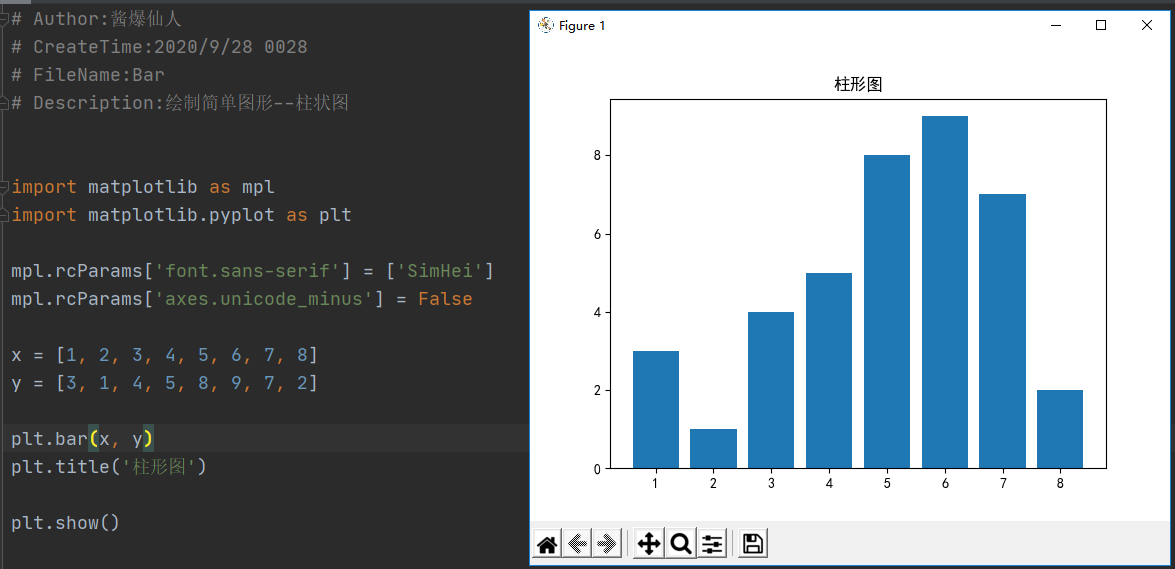Click the x list assignment line

(164, 355)
